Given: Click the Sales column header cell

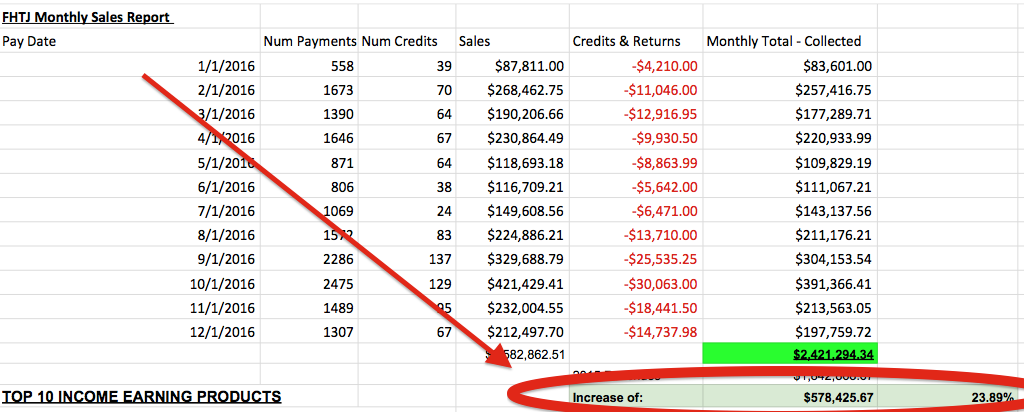Looking at the screenshot, I should coord(474,41).
